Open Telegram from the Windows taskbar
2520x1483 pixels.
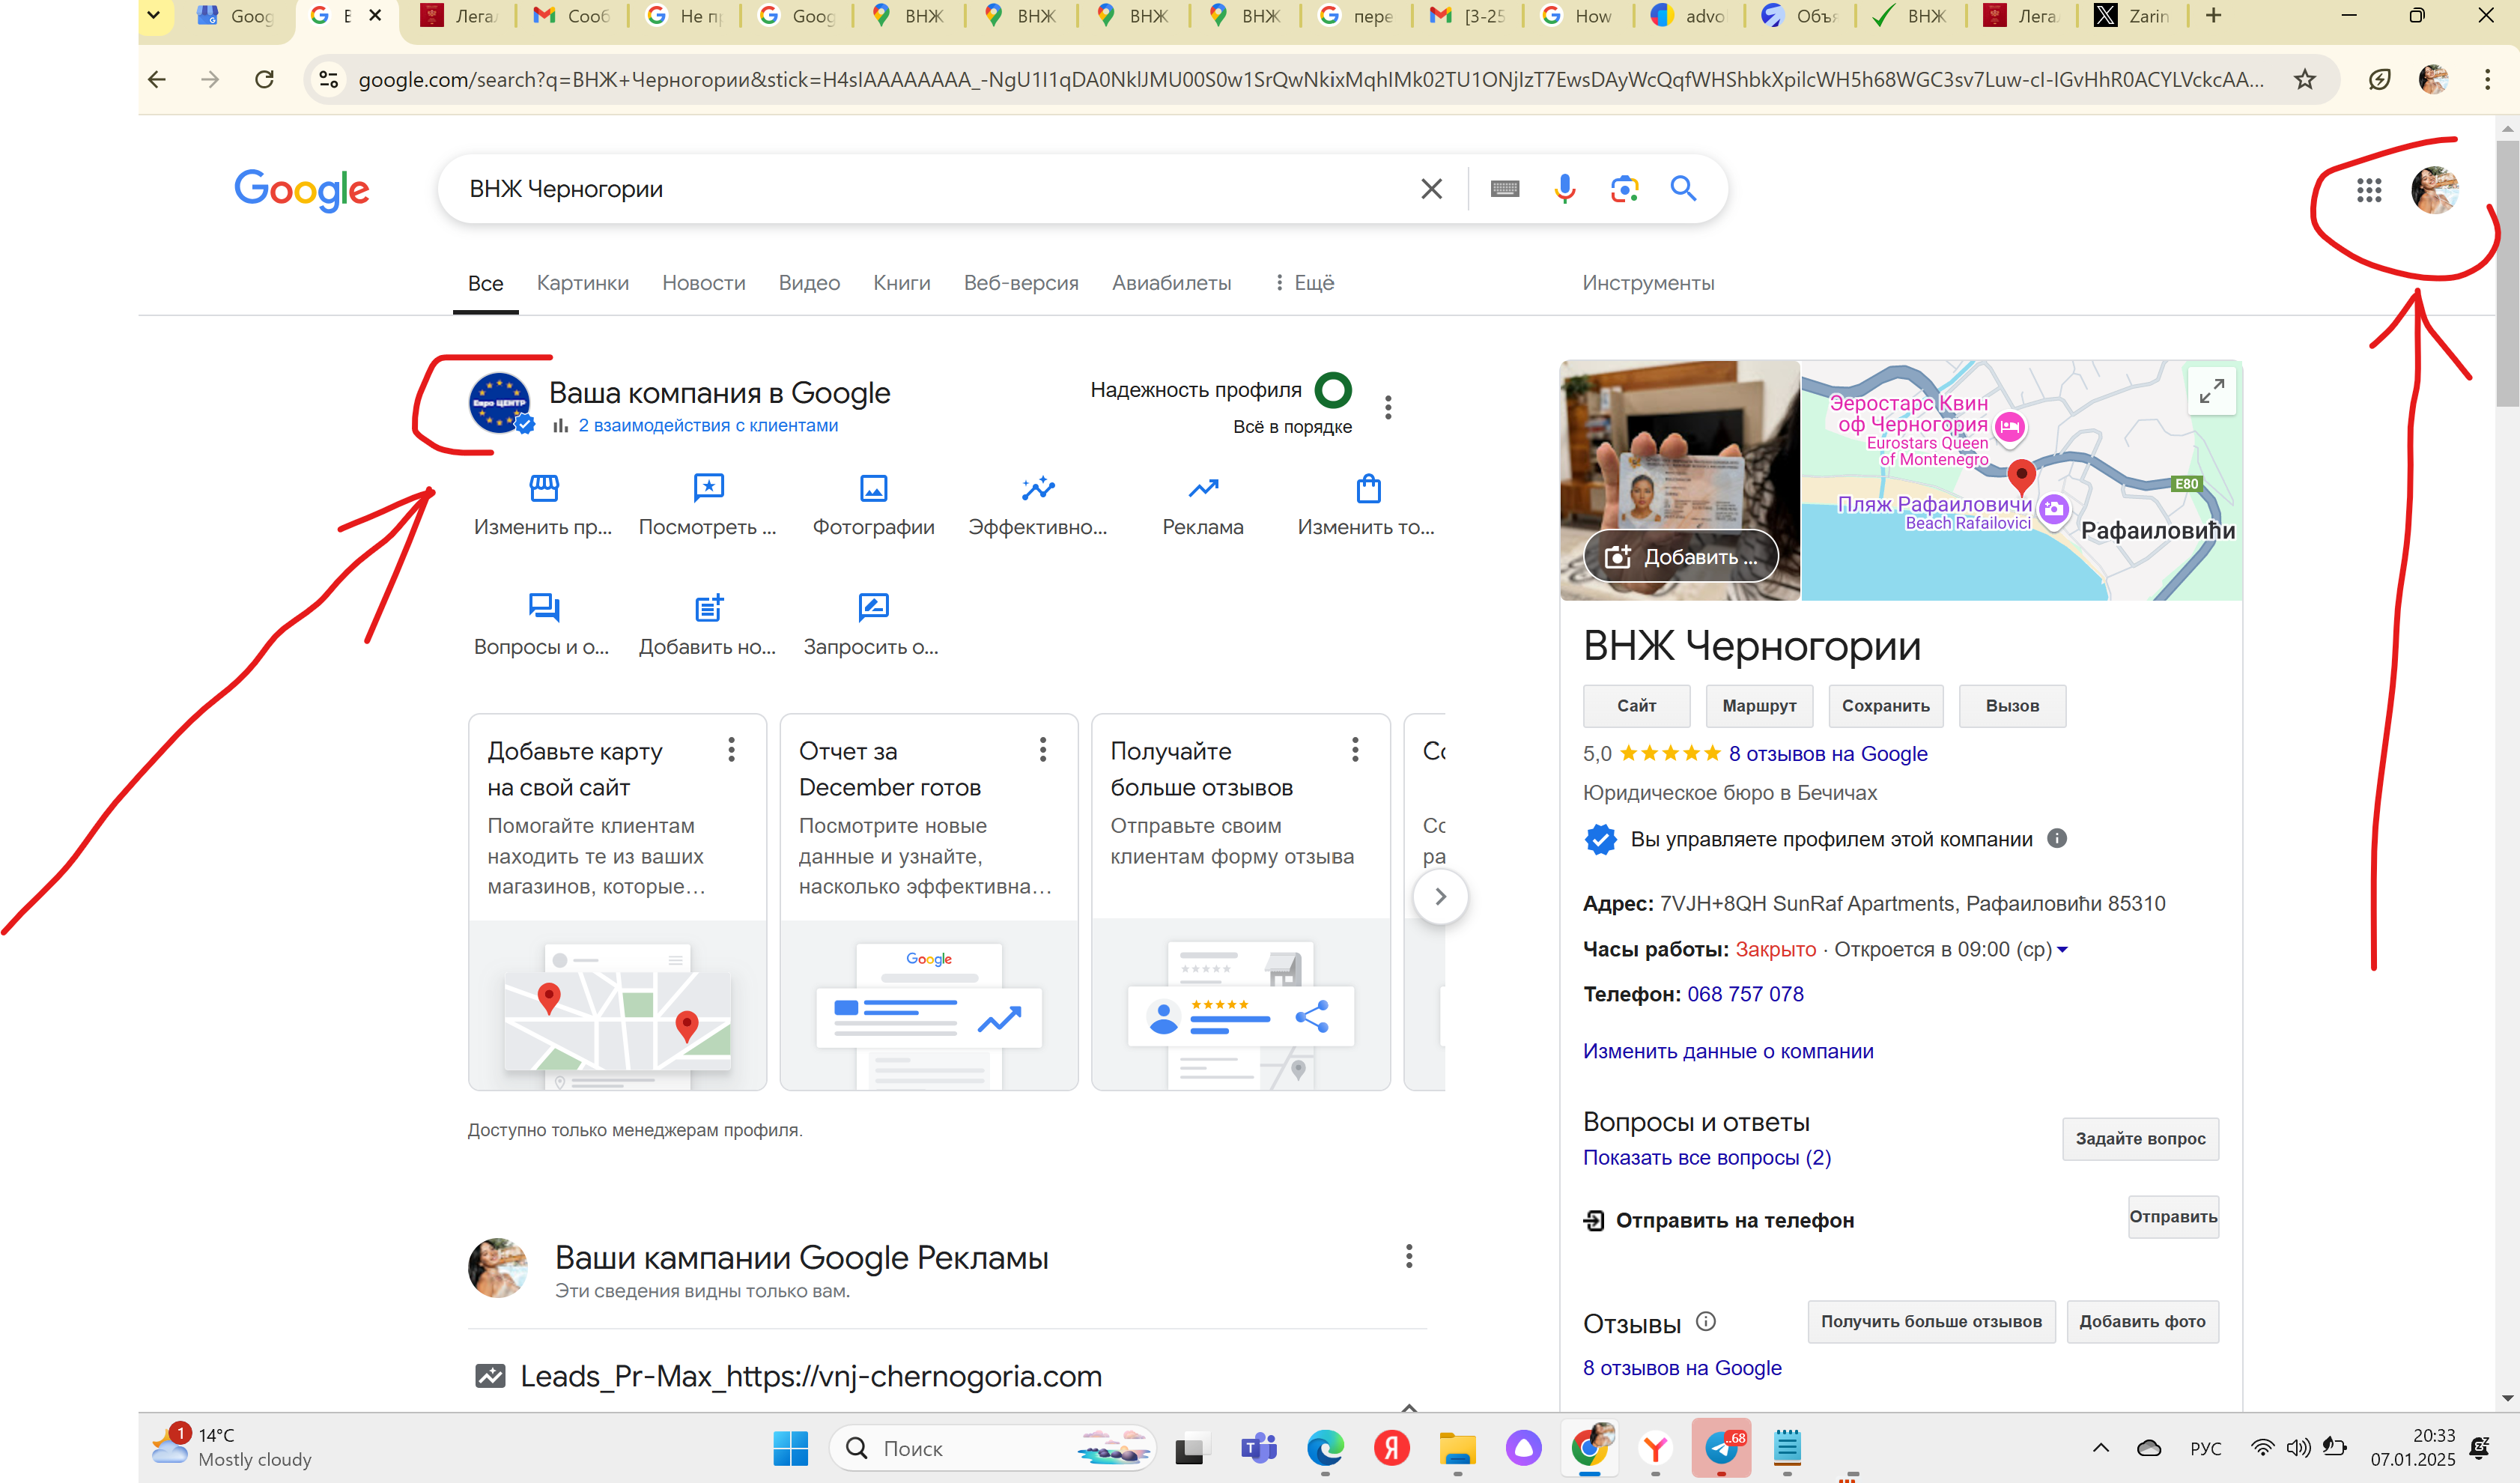click(1721, 1448)
